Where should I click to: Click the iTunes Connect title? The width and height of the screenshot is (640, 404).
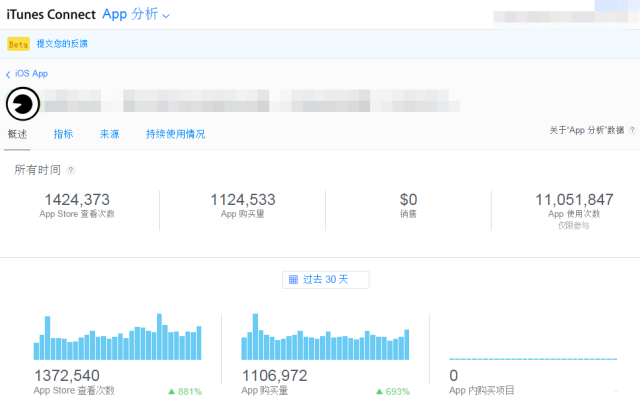pyautogui.click(x=51, y=15)
